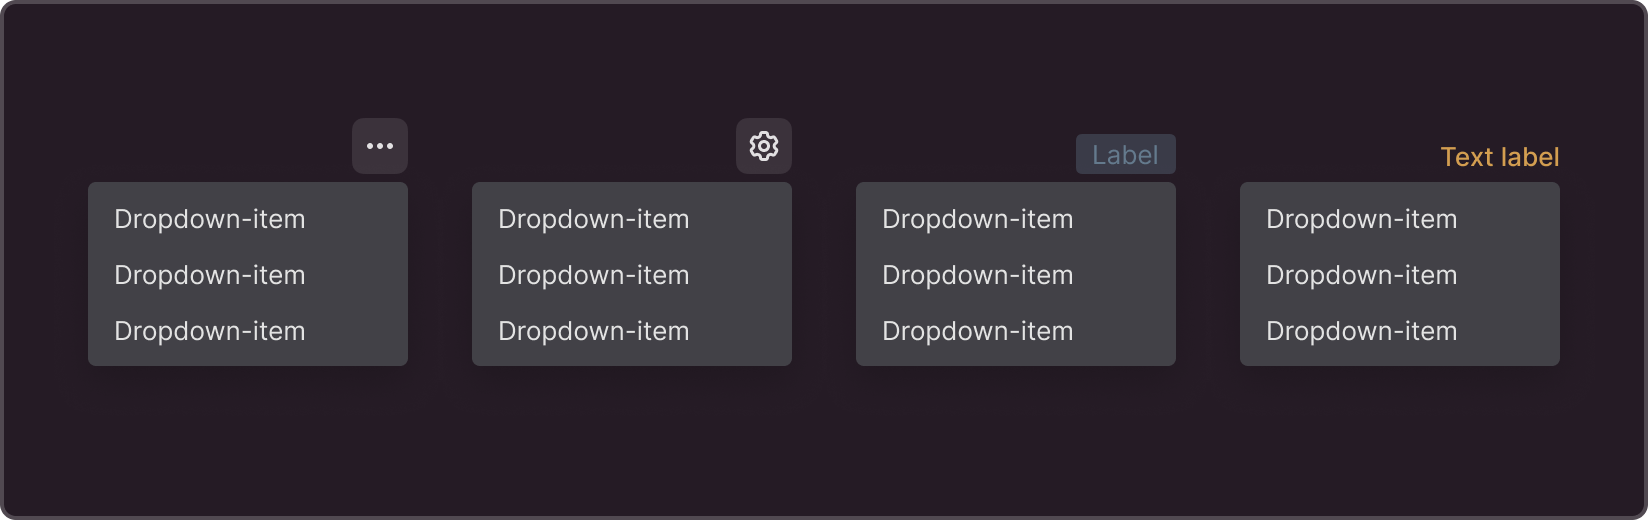
Task: Click the orange Text label link
Action: pyautogui.click(x=1500, y=157)
